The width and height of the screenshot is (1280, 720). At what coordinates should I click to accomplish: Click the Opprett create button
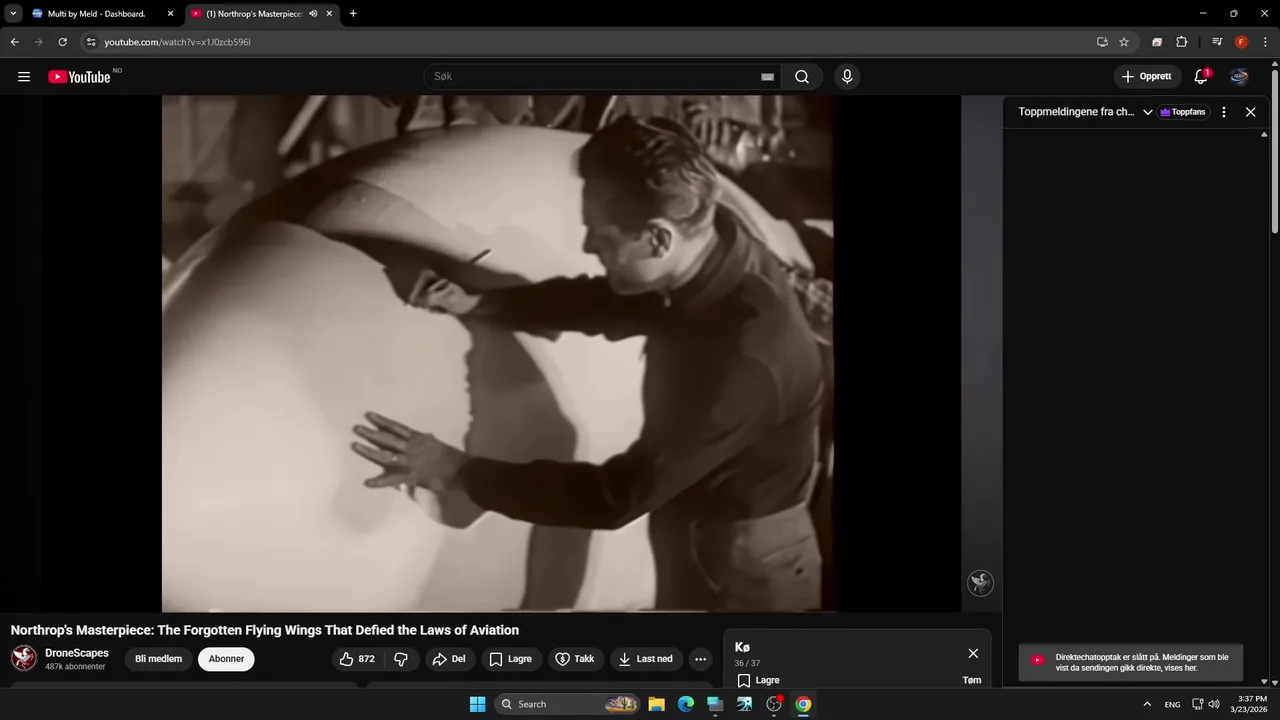(x=1147, y=77)
